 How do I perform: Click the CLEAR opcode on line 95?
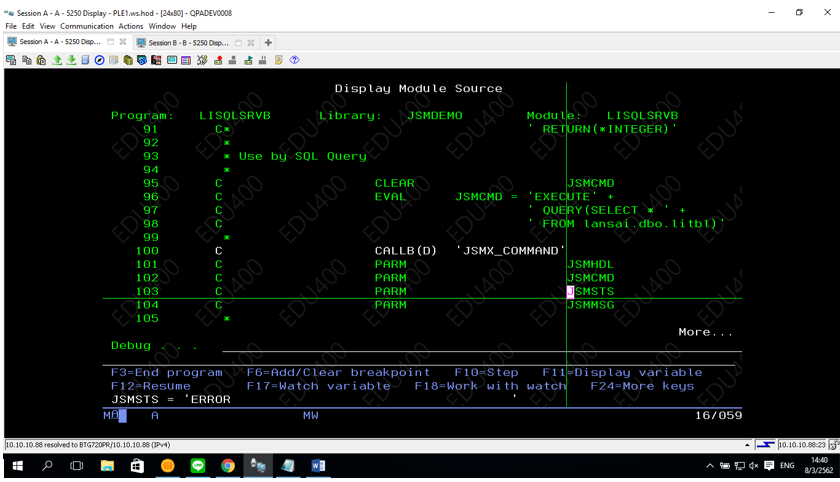(x=394, y=183)
